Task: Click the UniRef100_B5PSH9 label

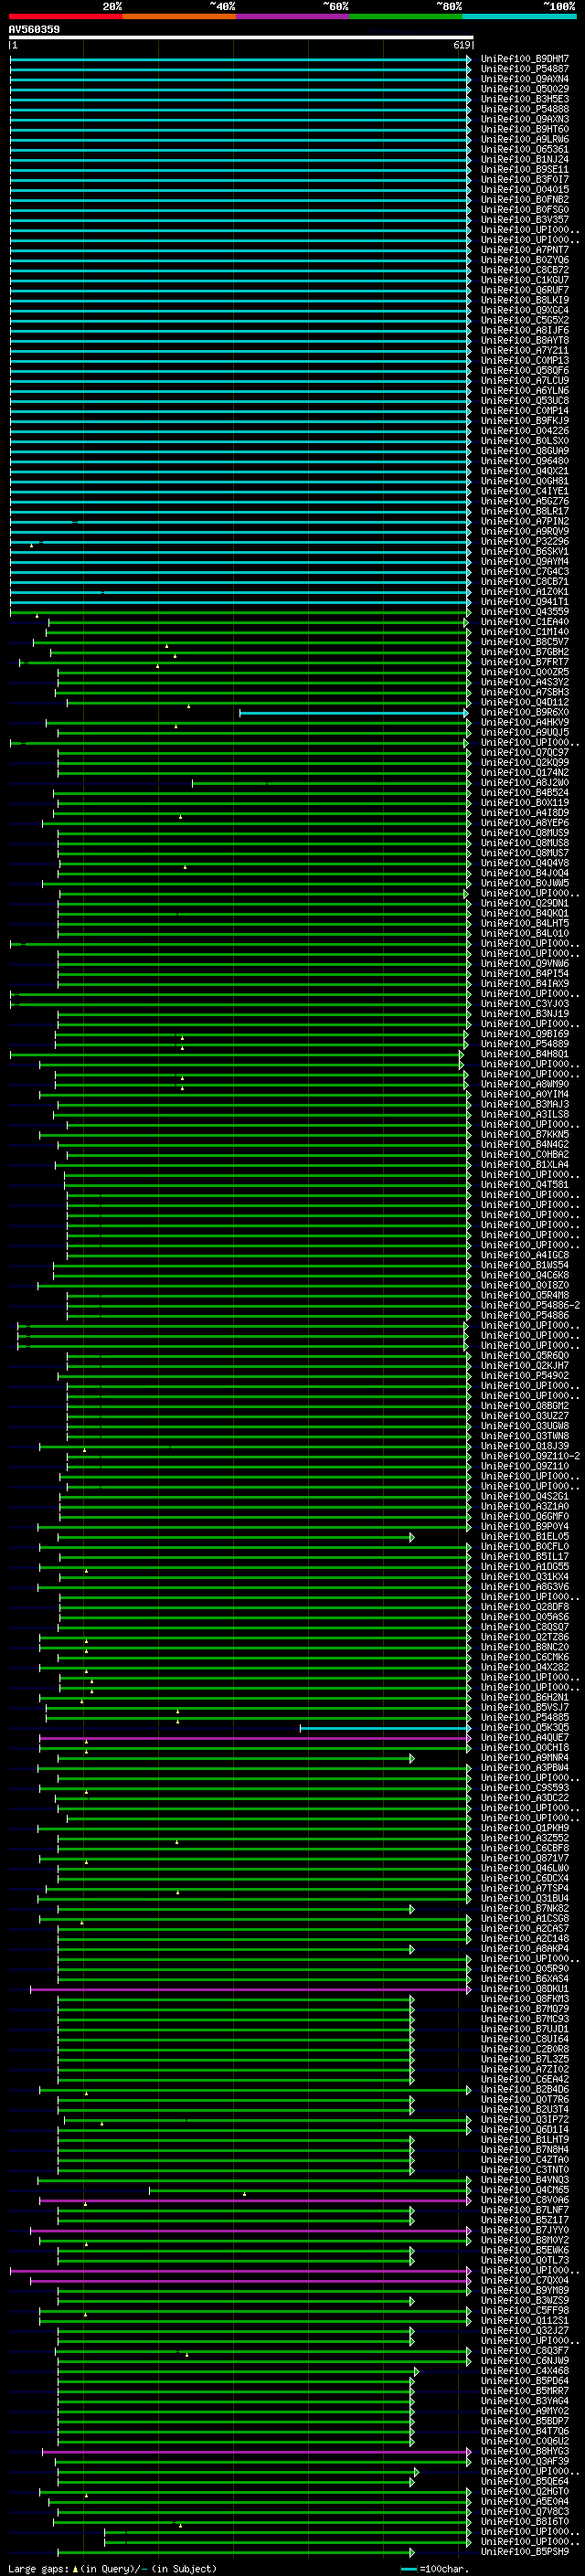Action: tap(525, 2551)
